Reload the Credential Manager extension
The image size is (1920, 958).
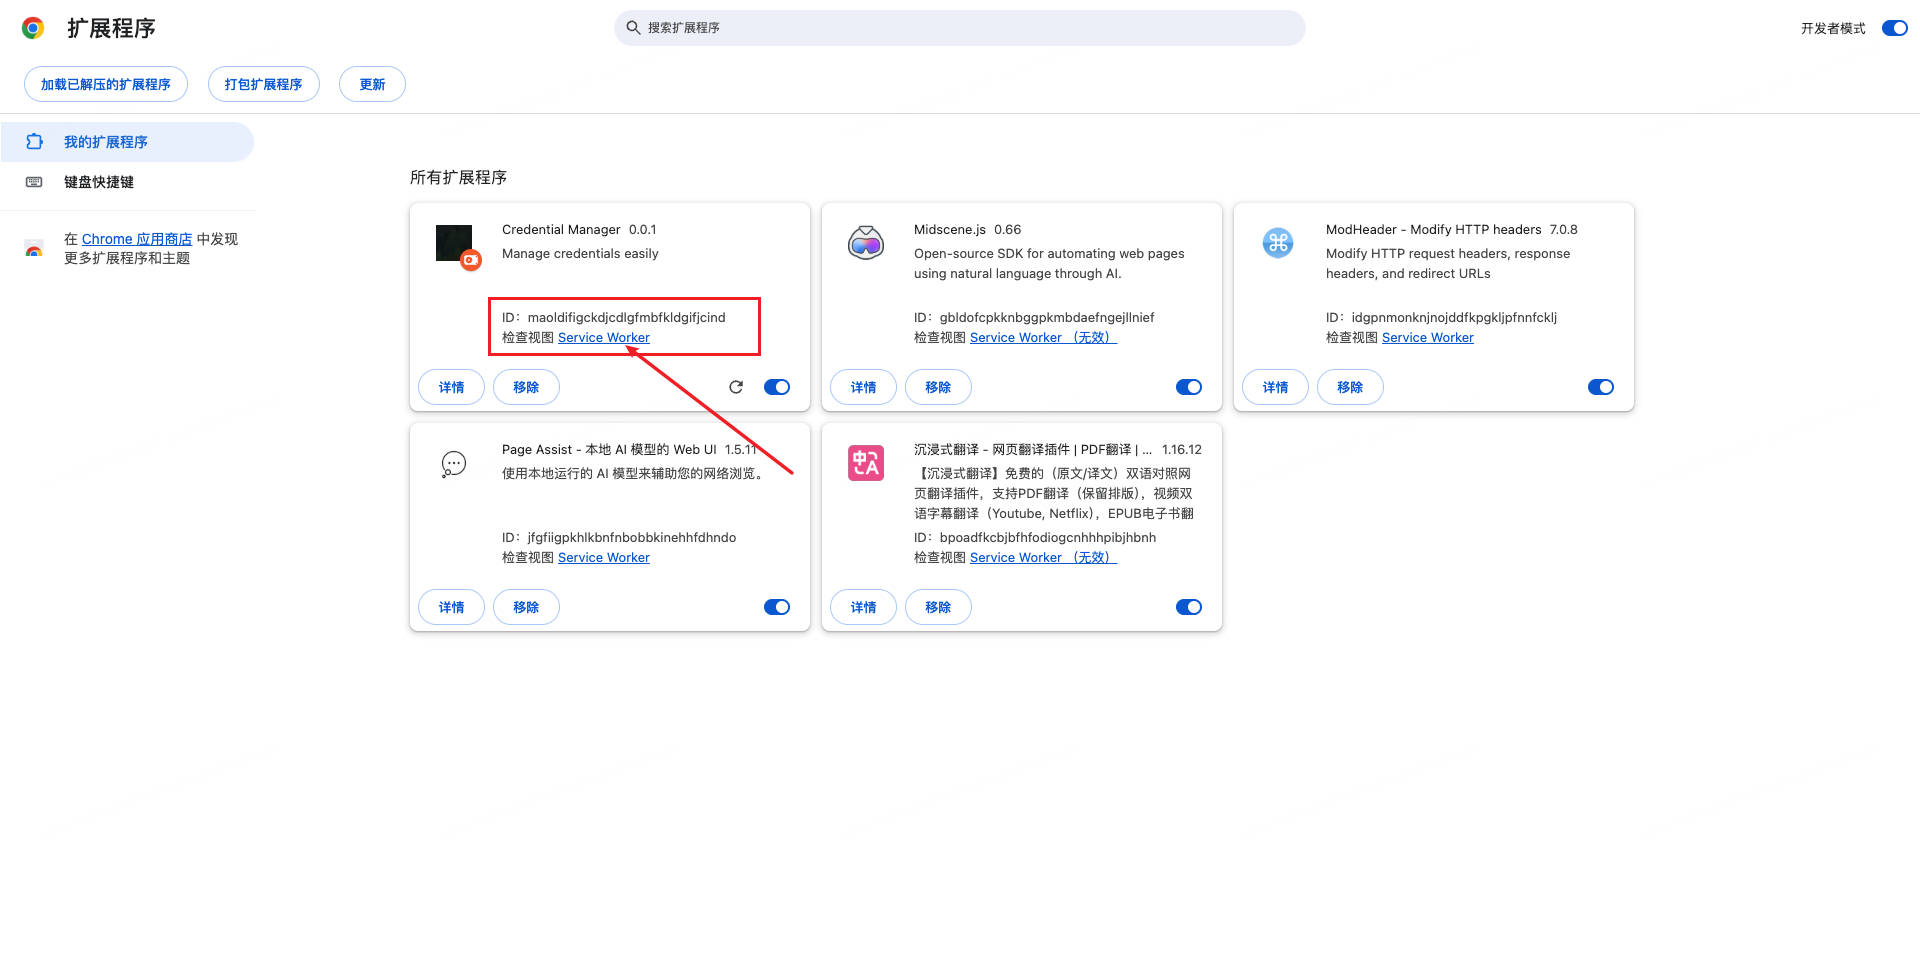(736, 387)
